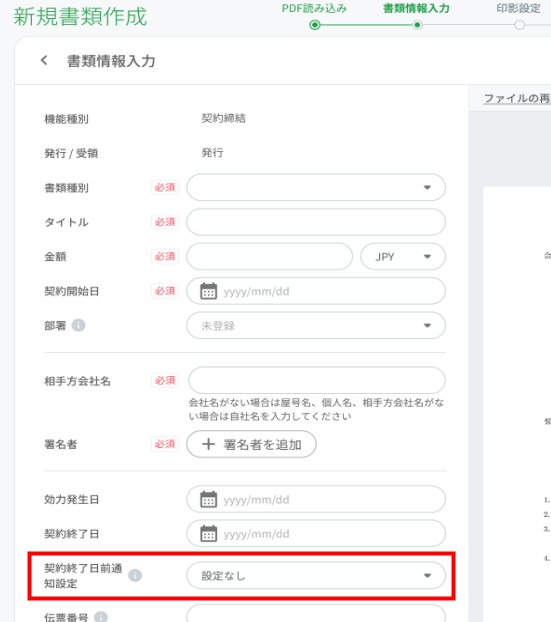551x622 pixels.
Task: Select the PDF読み込み step
Action: 314,8
